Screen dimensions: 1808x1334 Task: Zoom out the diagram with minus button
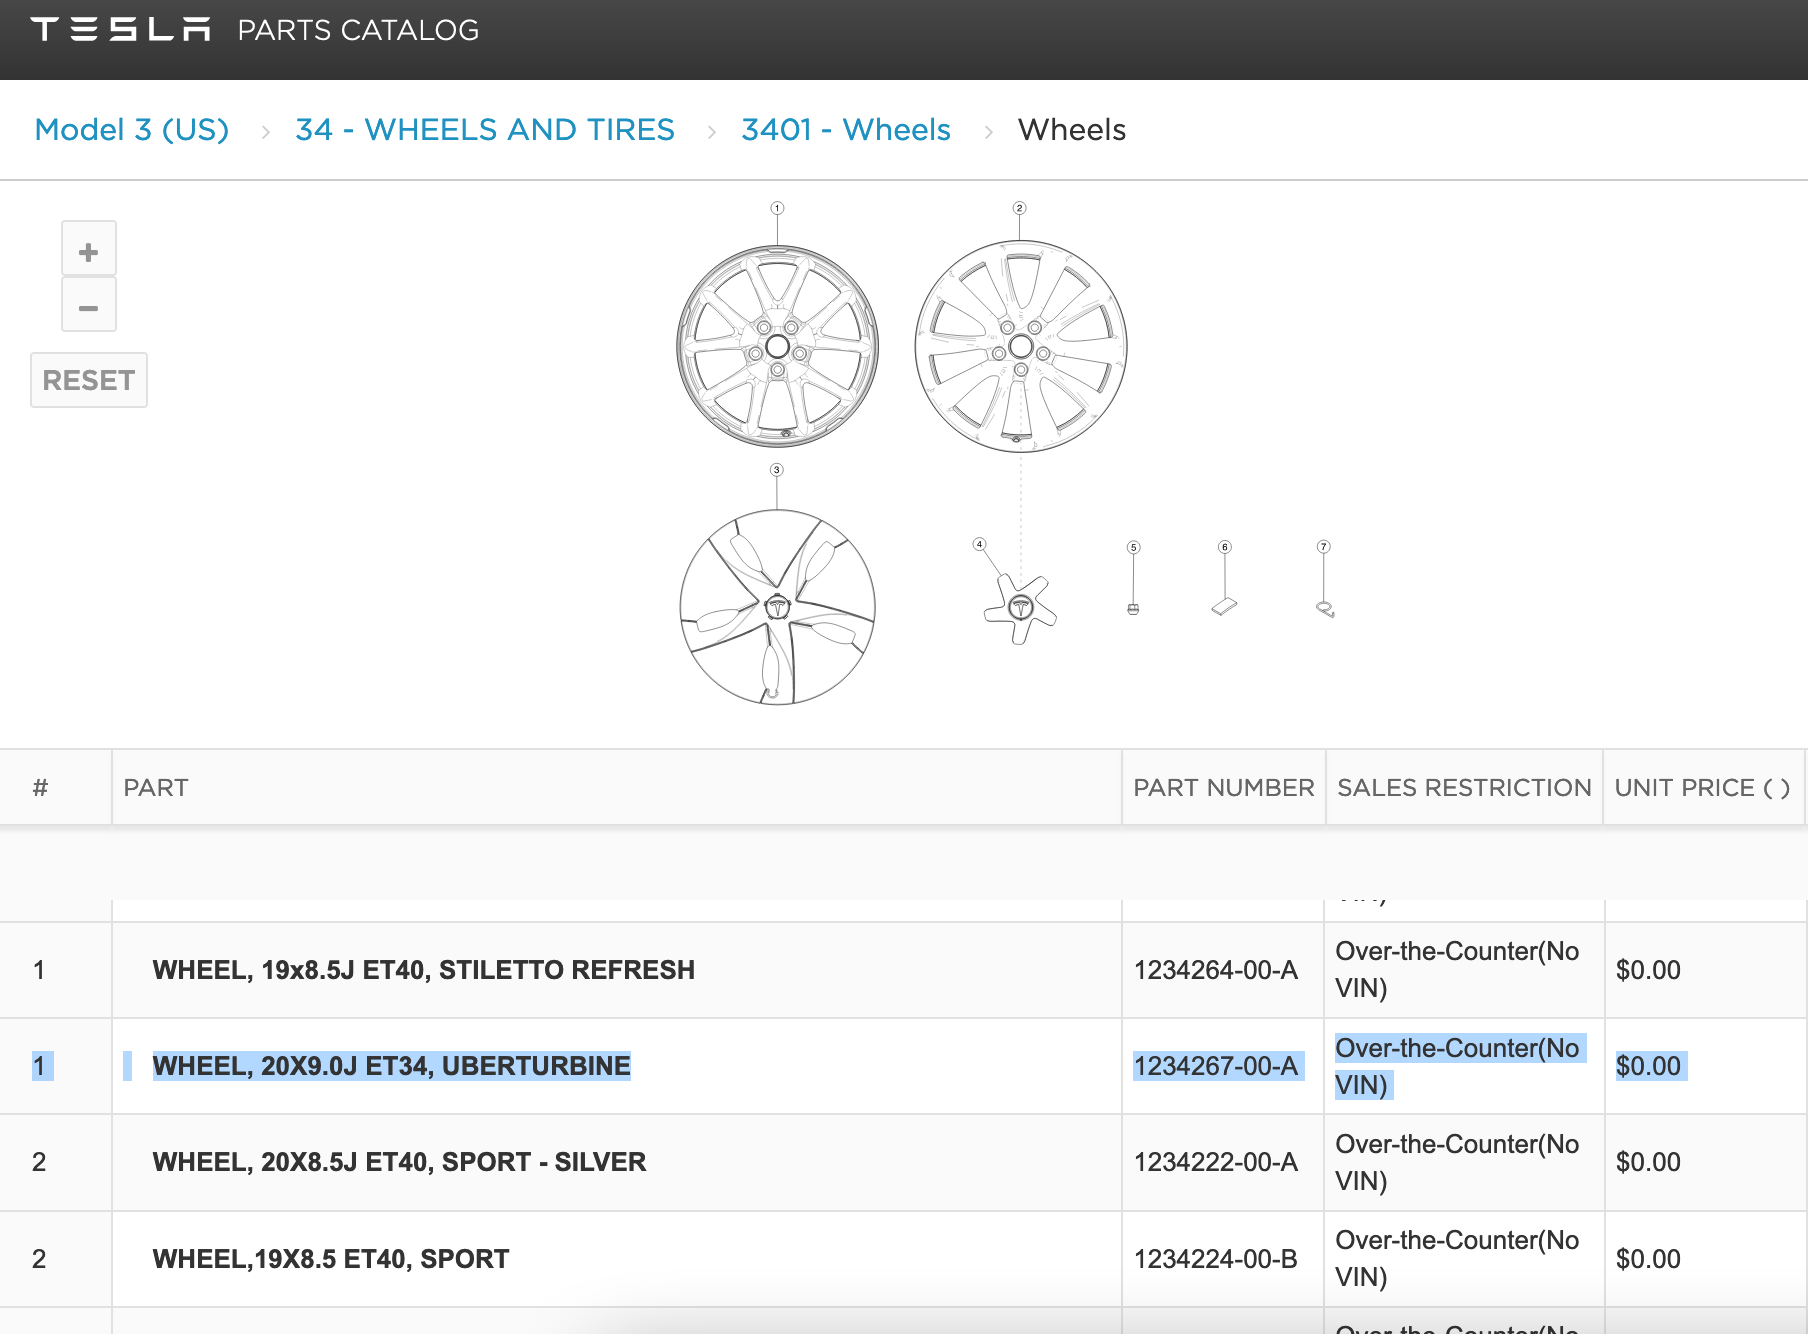click(89, 305)
